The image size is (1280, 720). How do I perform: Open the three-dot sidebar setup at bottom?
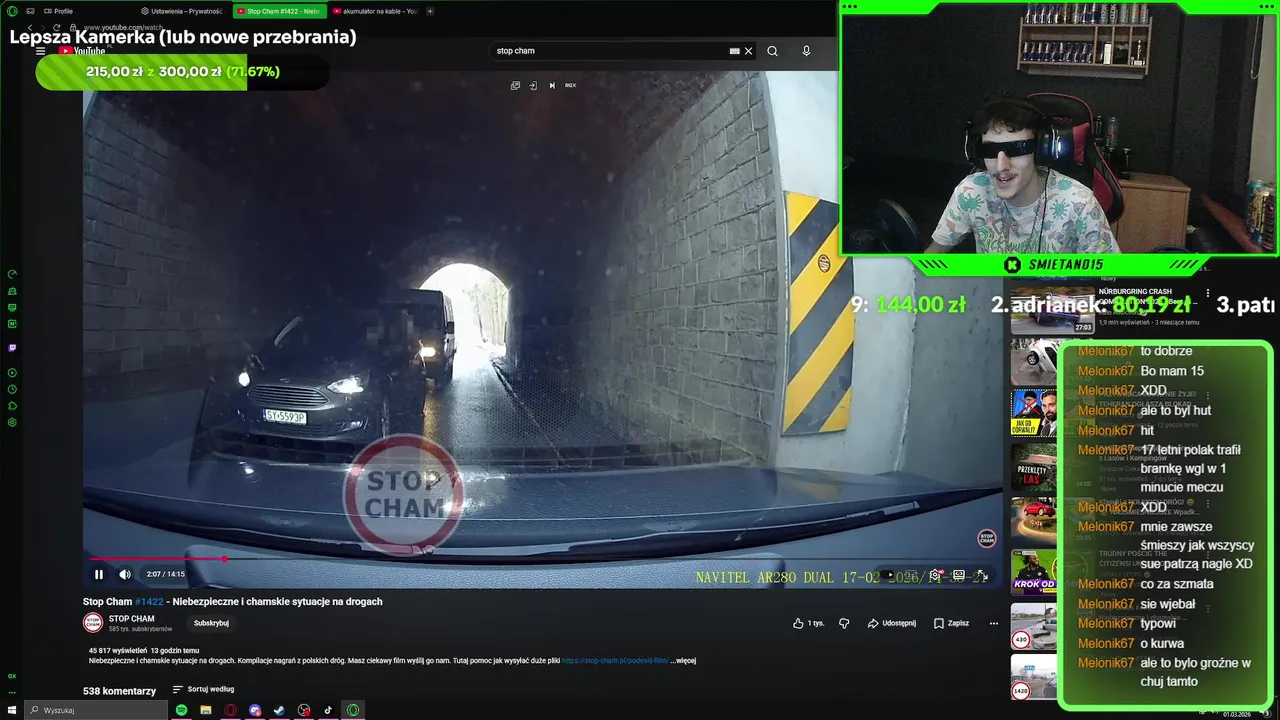pyautogui.click(x=12, y=691)
